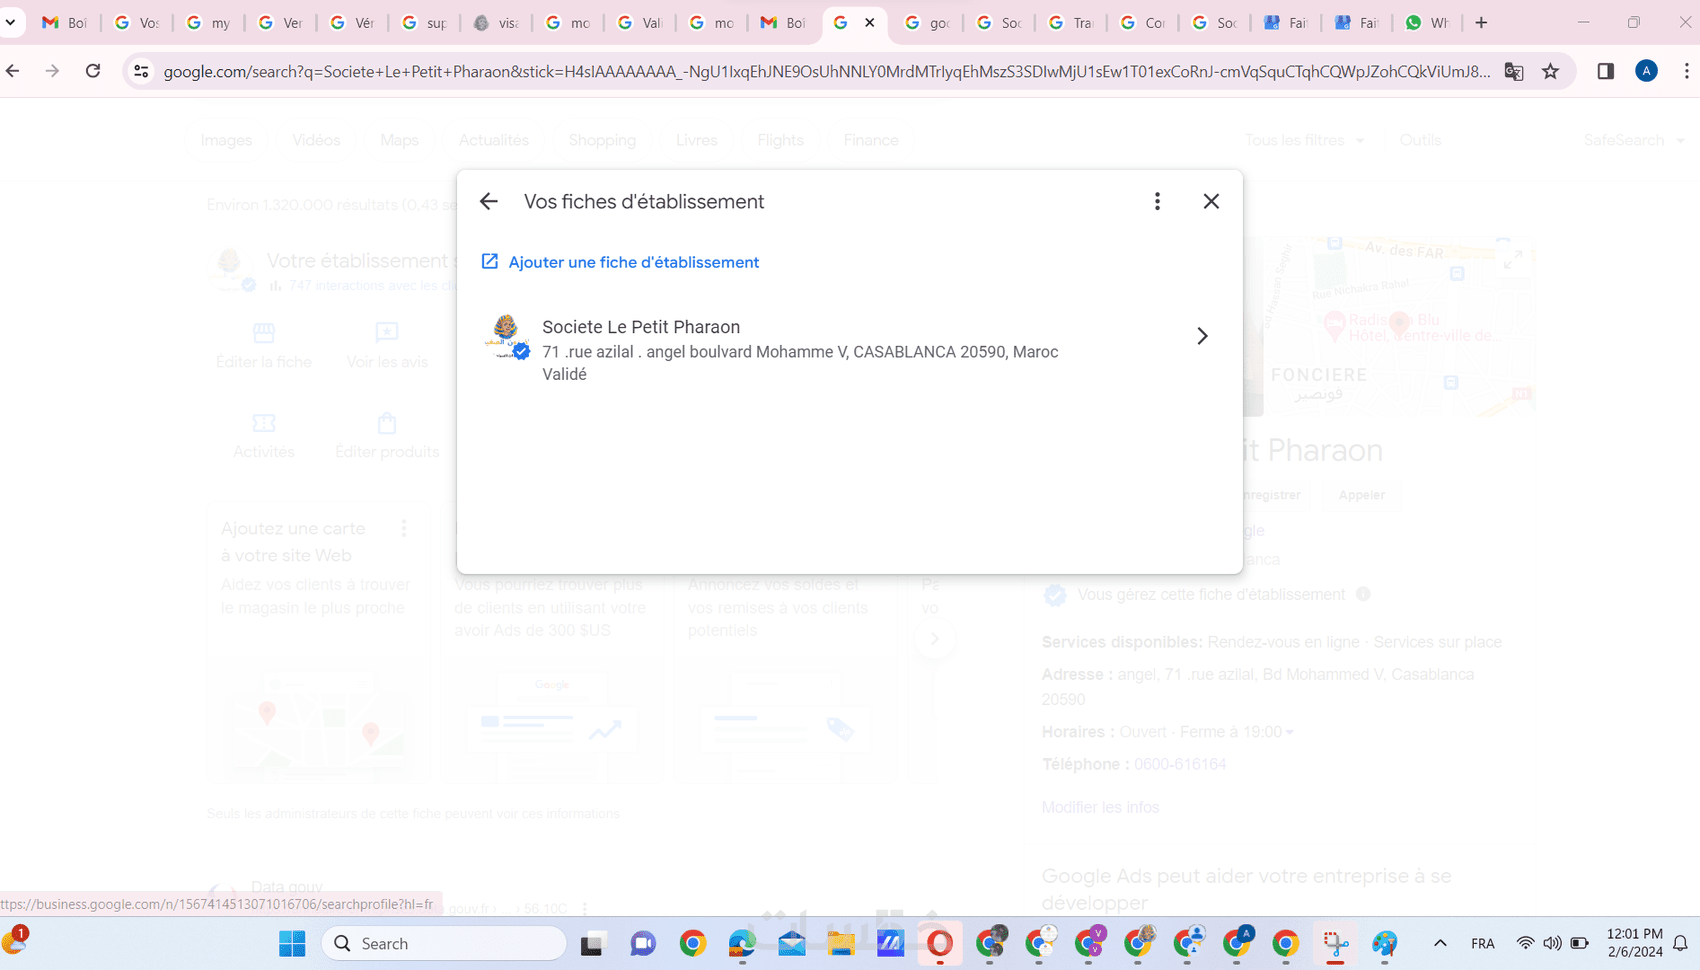Reload the current page
This screenshot has width=1700, height=970.
click(x=93, y=71)
